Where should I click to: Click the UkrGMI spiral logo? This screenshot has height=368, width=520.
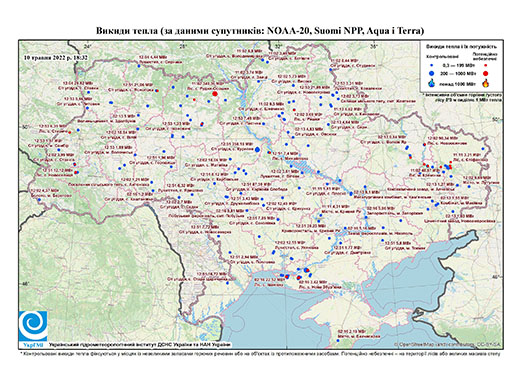coord(33,326)
